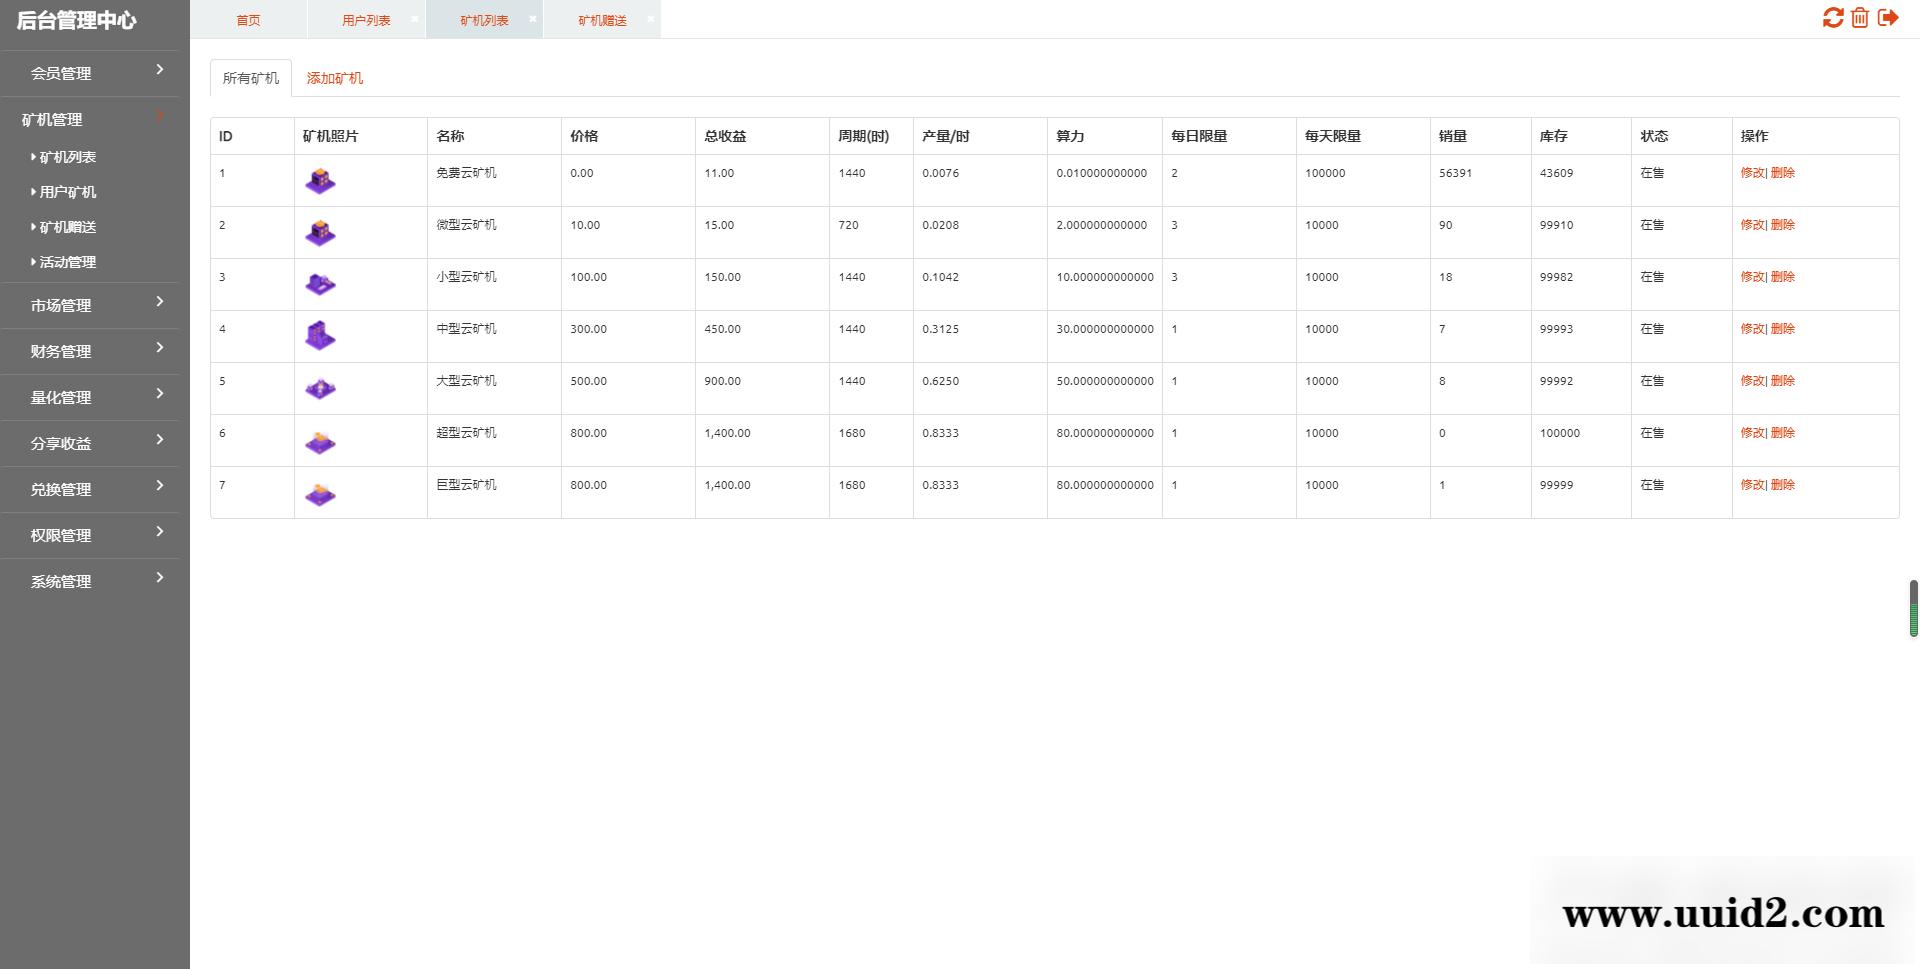The width and height of the screenshot is (1920, 969).
Task: Close the 用户列表 tab
Action: tap(415, 19)
